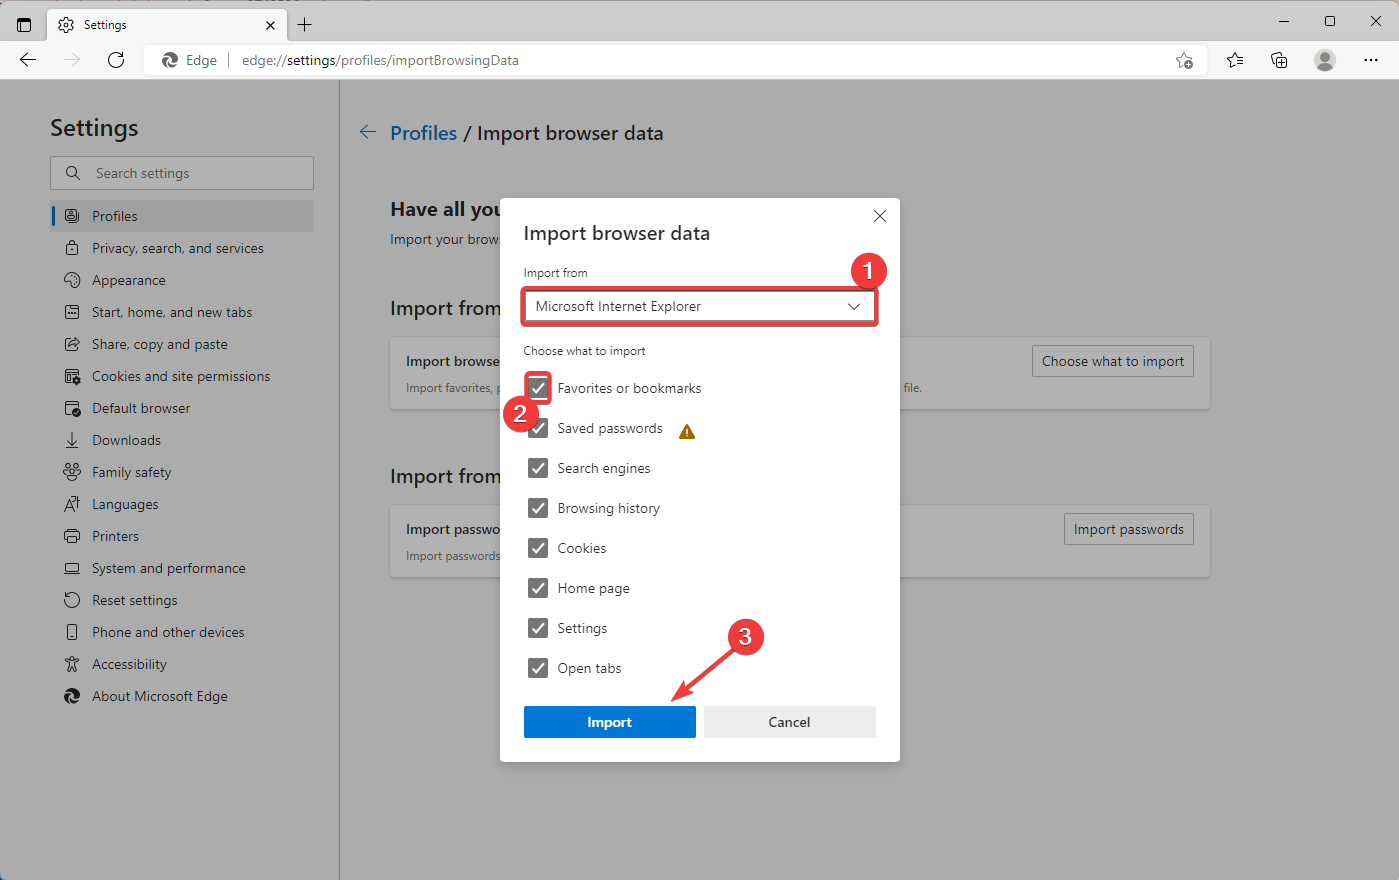The width and height of the screenshot is (1399, 880).
Task: Uncheck Settings checkbox in import dialog
Action: (538, 628)
